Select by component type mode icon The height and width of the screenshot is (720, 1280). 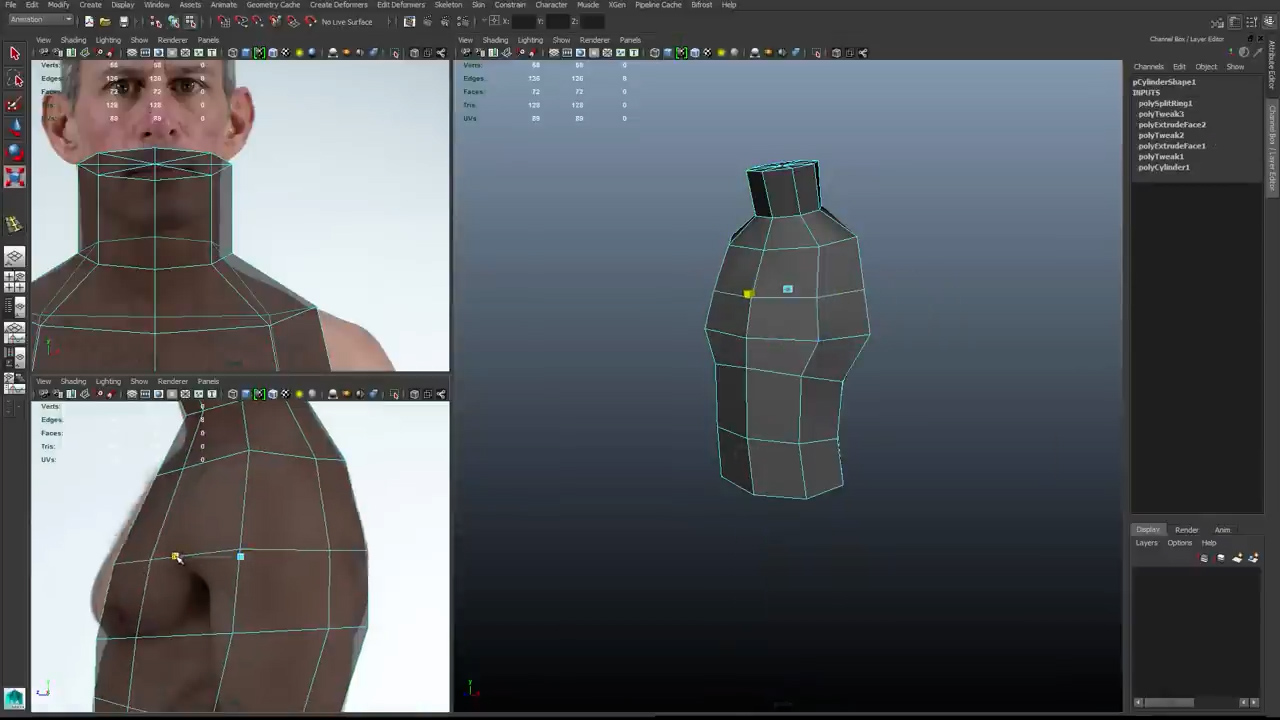point(190,21)
